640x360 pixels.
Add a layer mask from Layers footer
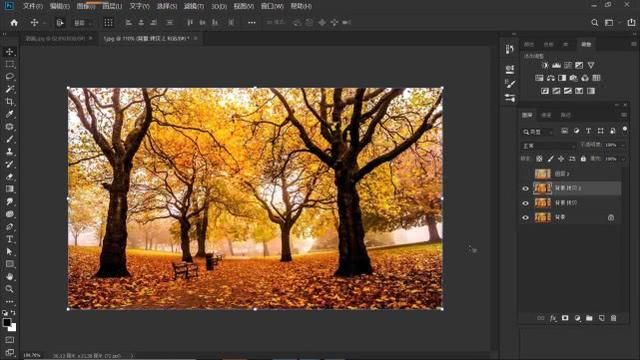(565, 318)
